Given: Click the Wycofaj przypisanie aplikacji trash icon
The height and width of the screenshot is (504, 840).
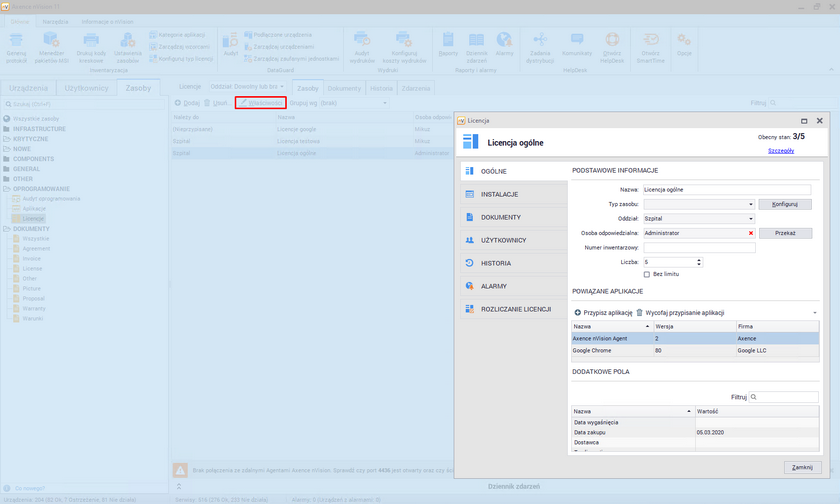Looking at the screenshot, I should point(640,313).
